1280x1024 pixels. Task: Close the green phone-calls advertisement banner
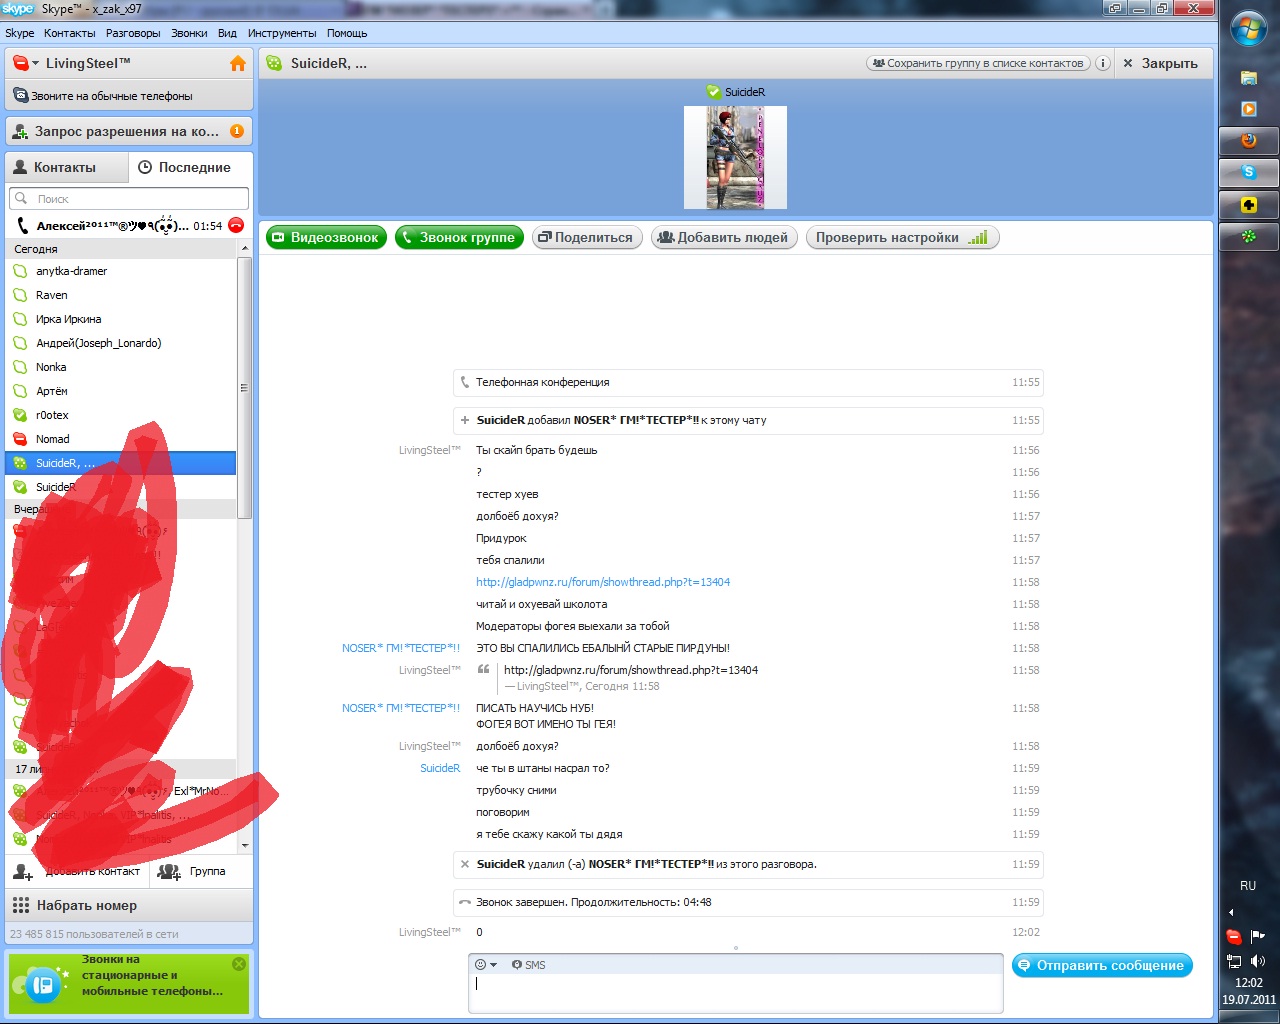tap(239, 964)
